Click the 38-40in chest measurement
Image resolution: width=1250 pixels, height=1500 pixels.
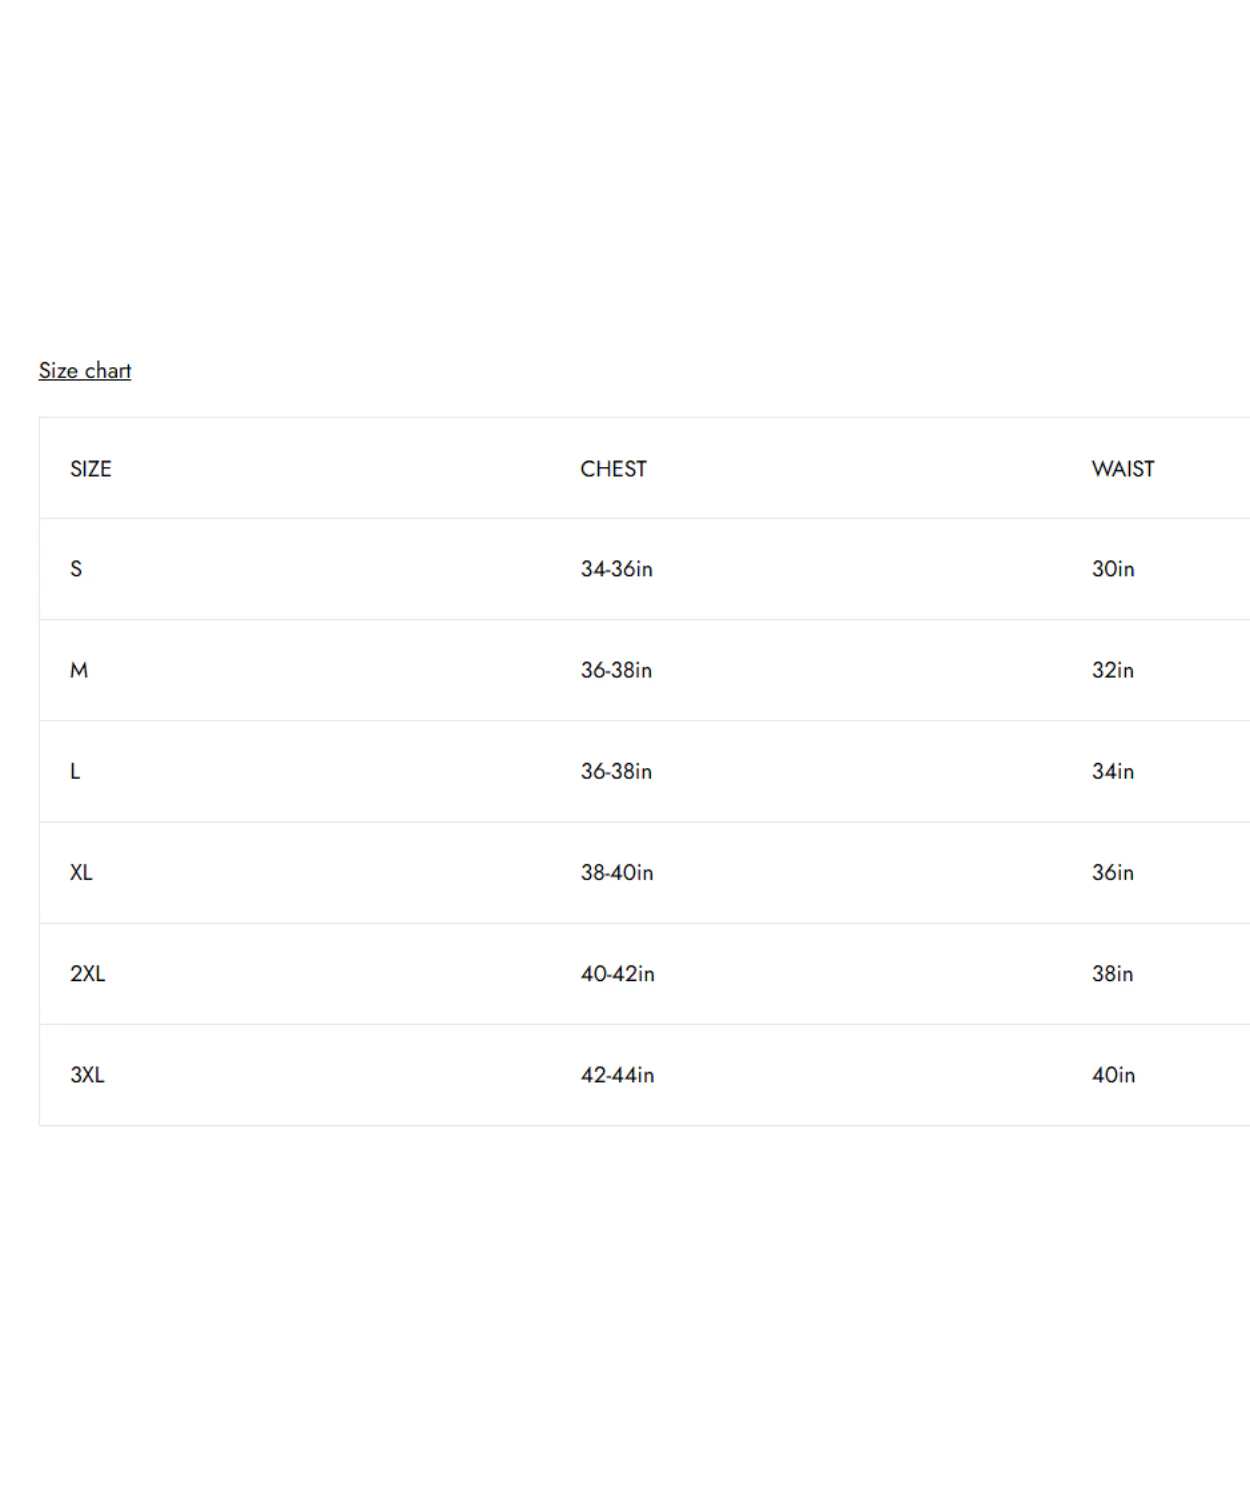[617, 872]
